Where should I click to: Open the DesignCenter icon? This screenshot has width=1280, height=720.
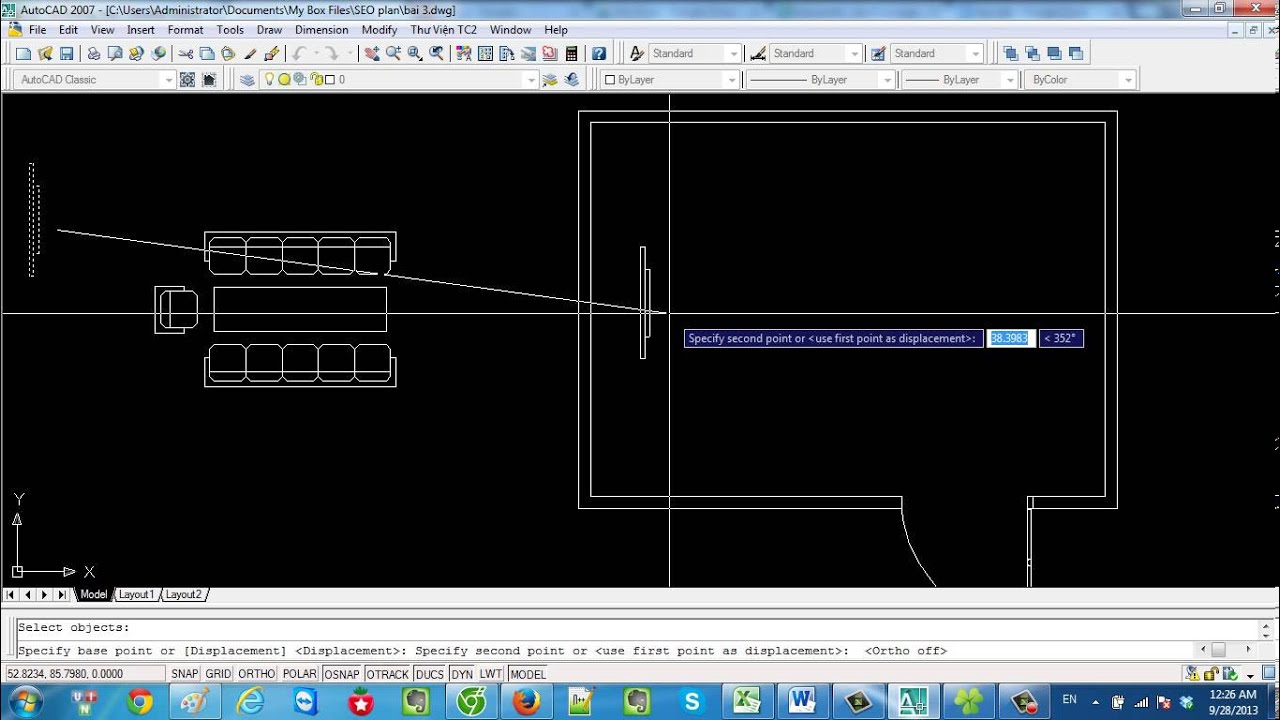(484, 53)
